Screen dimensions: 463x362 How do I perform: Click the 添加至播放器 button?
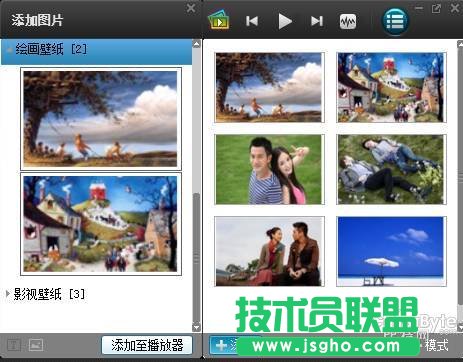coord(147,345)
